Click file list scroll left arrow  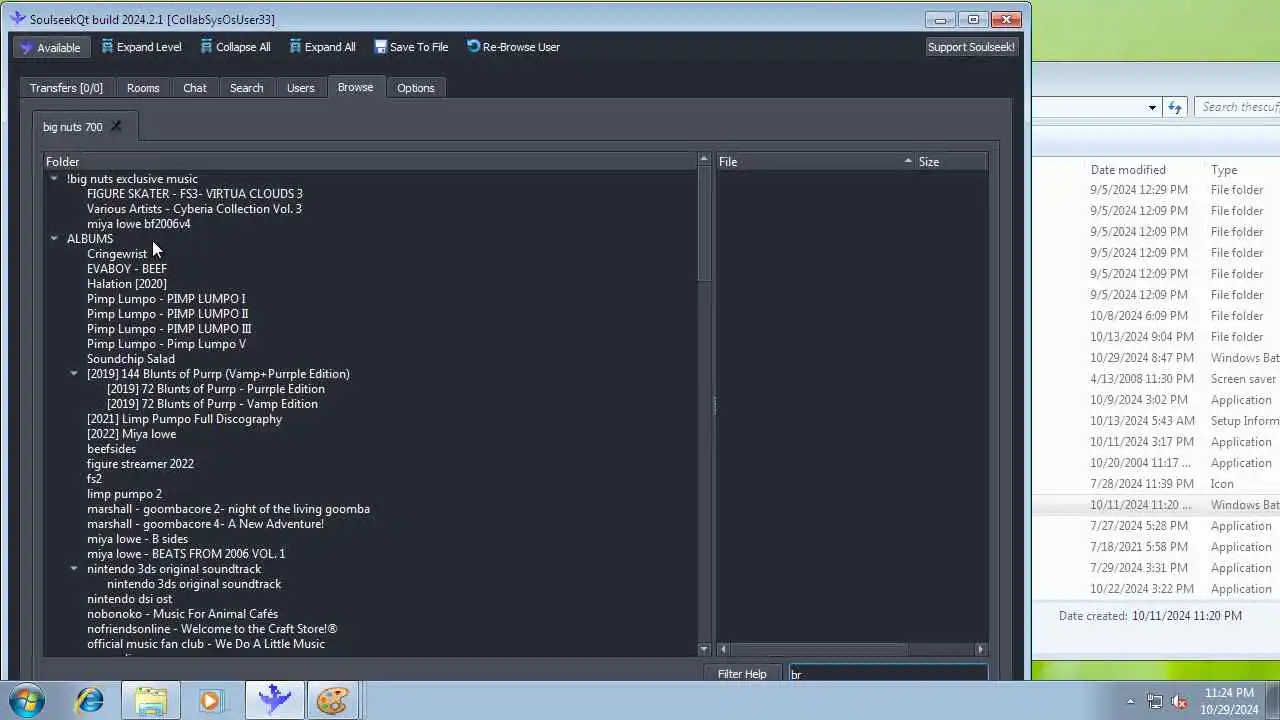point(723,649)
